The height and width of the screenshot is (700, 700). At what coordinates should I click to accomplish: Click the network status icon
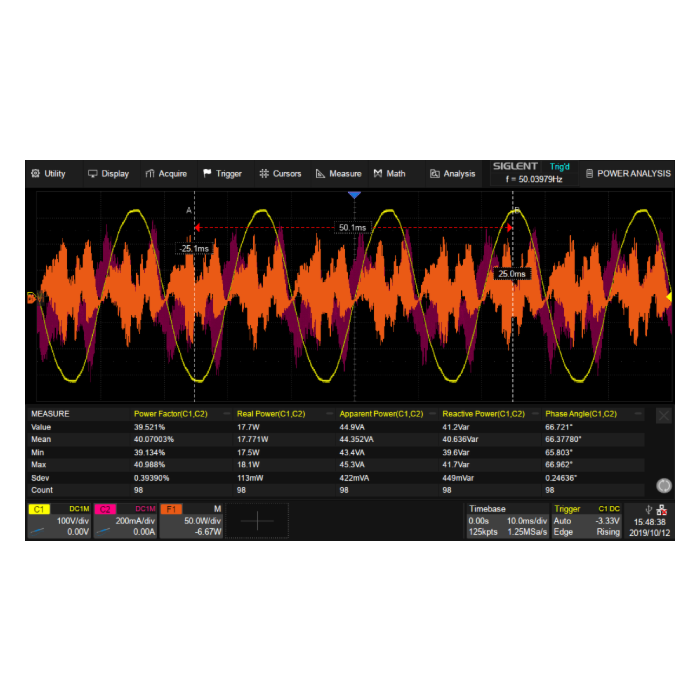(x=663, y=509)
